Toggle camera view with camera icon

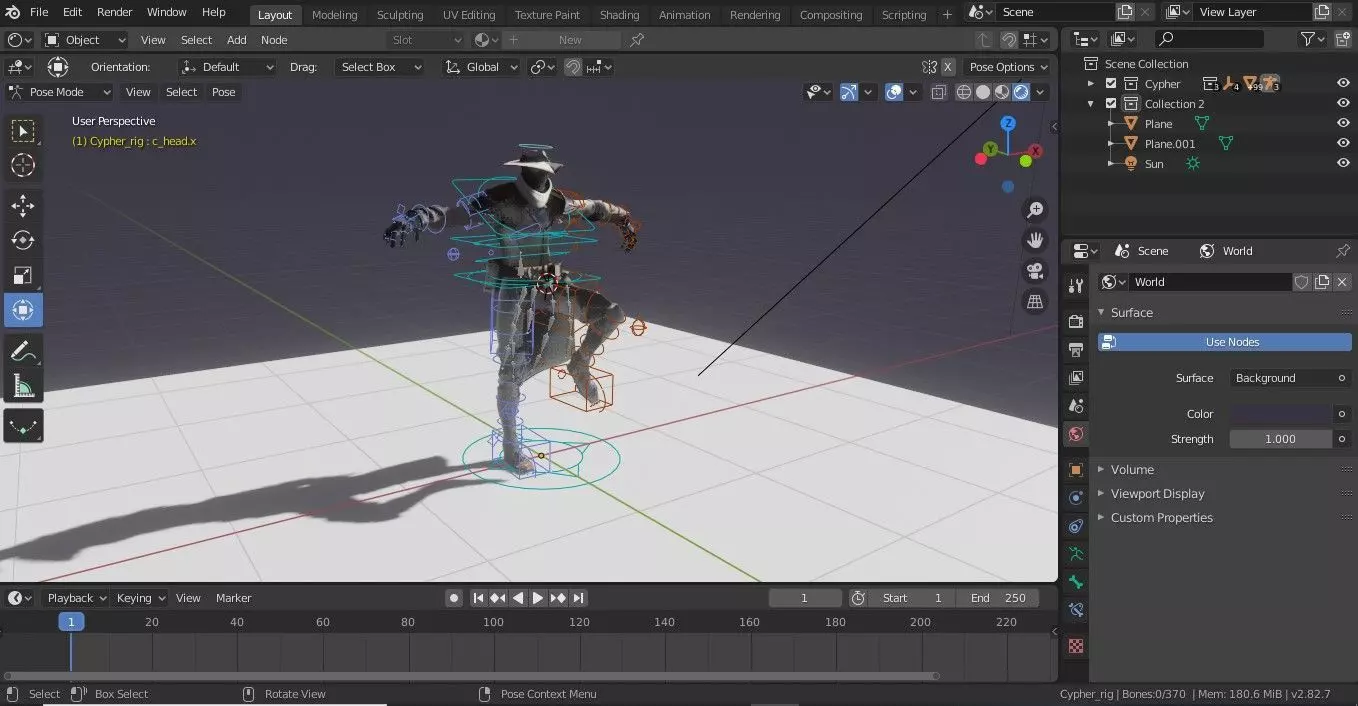1035,271
